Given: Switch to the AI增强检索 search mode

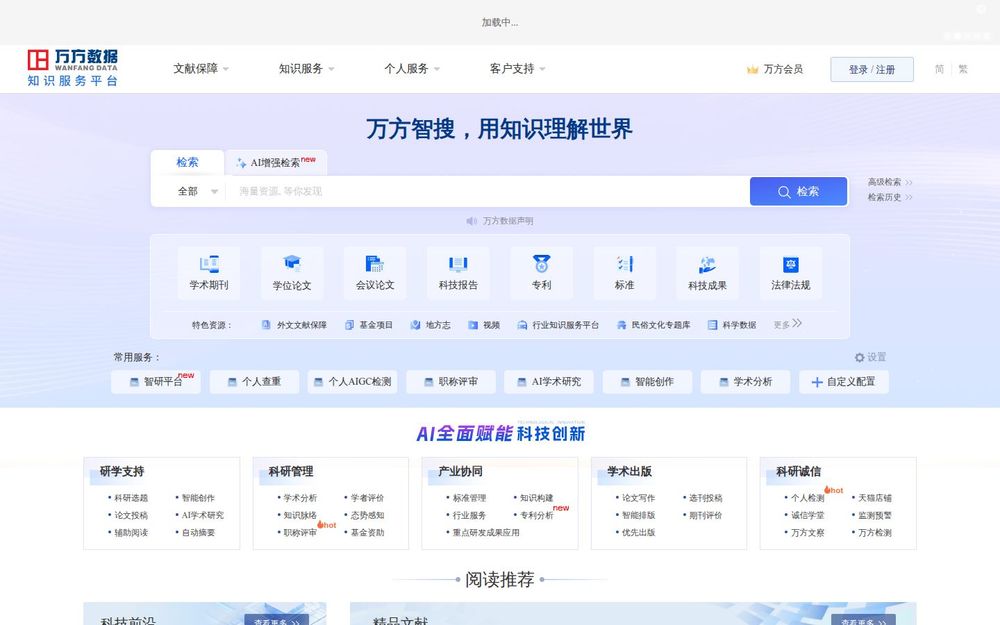Looking at the screenshot, I should point(277,160).
